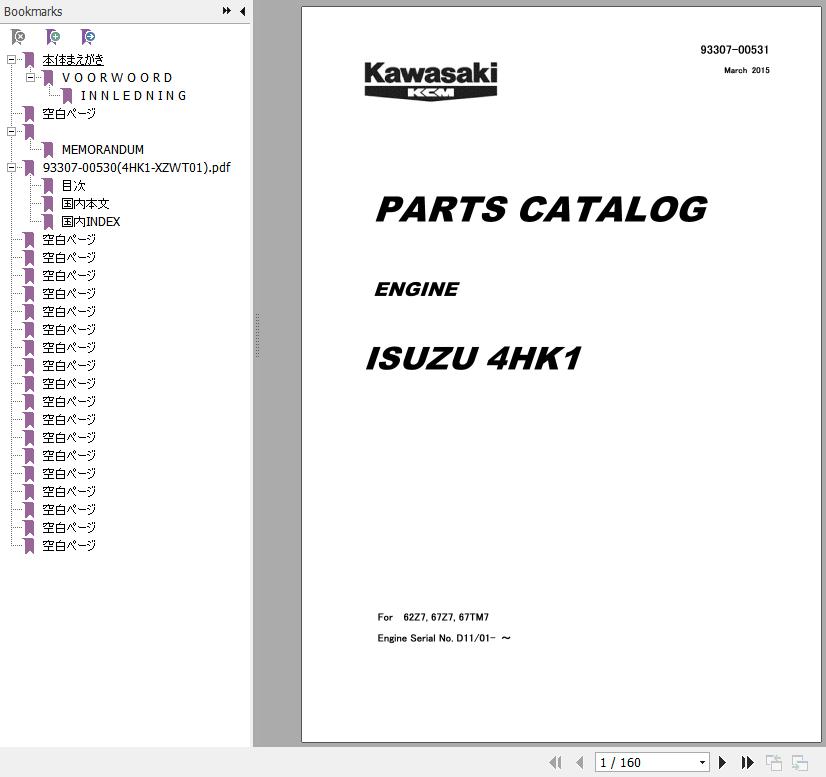
Task: Collapse the VOORWOORD bookmark branch
Action: click(x=31, y=77)
